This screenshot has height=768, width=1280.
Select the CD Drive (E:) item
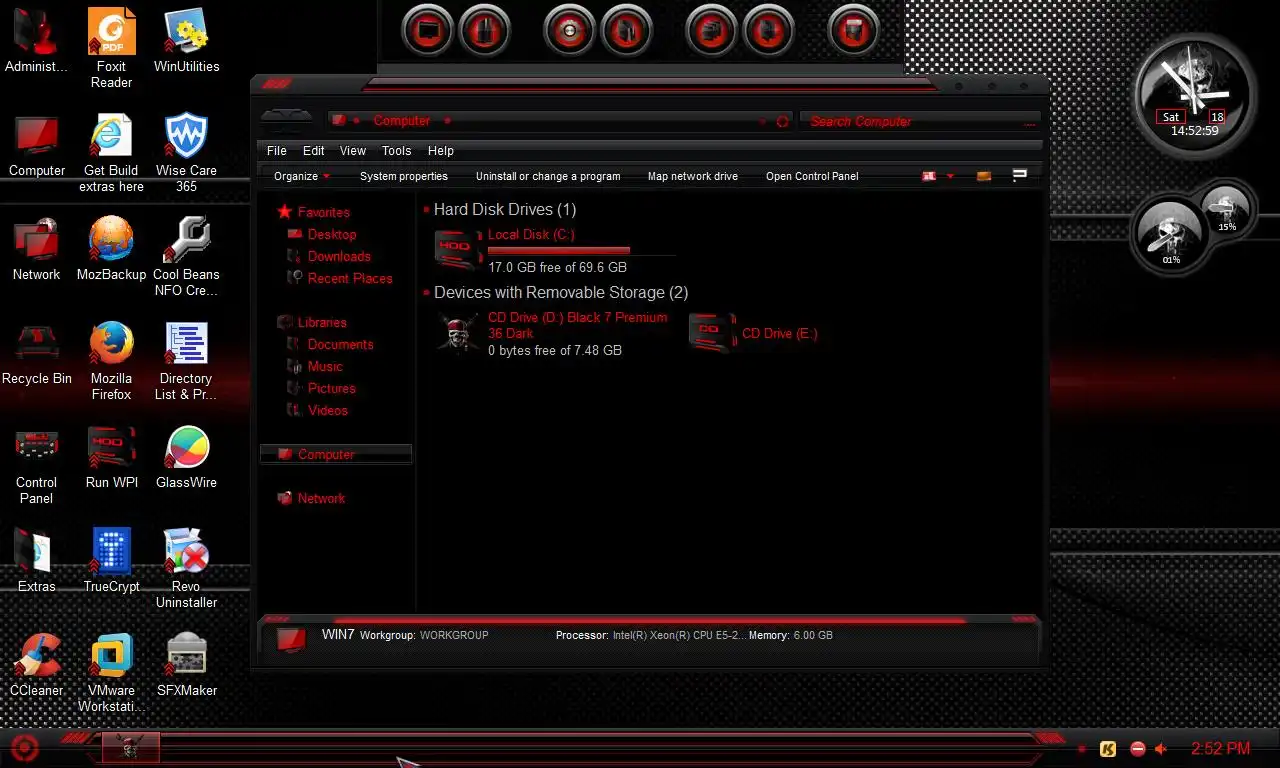(755, 333)
